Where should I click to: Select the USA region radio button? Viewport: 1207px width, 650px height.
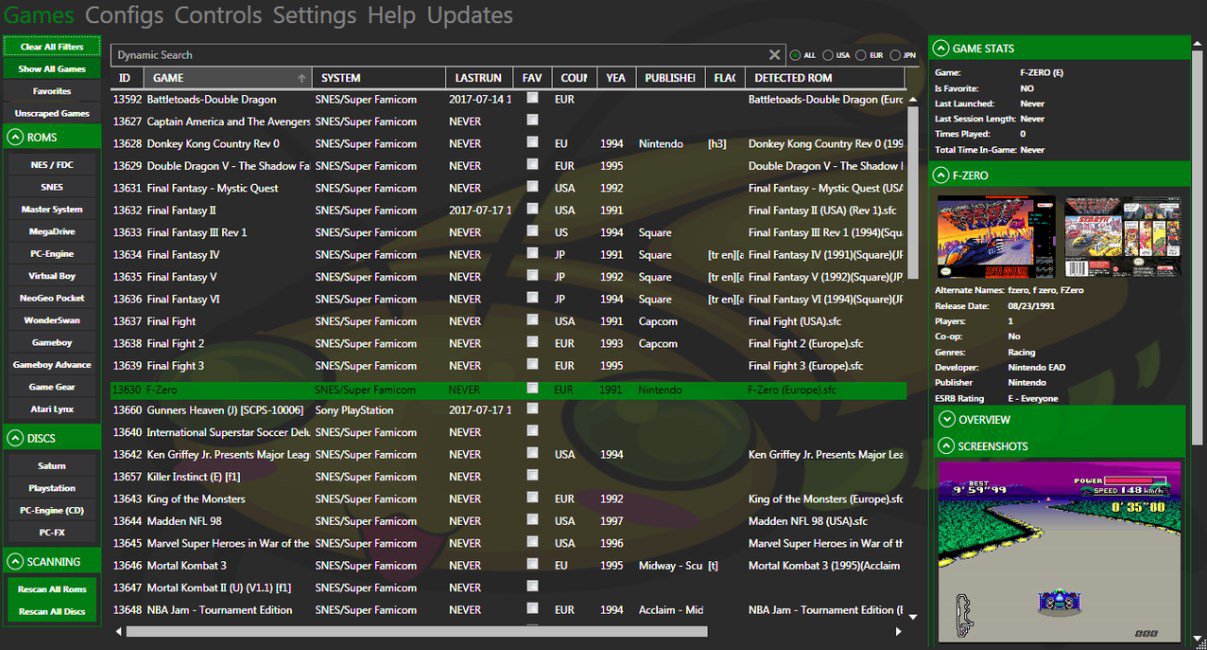(828, 55)
